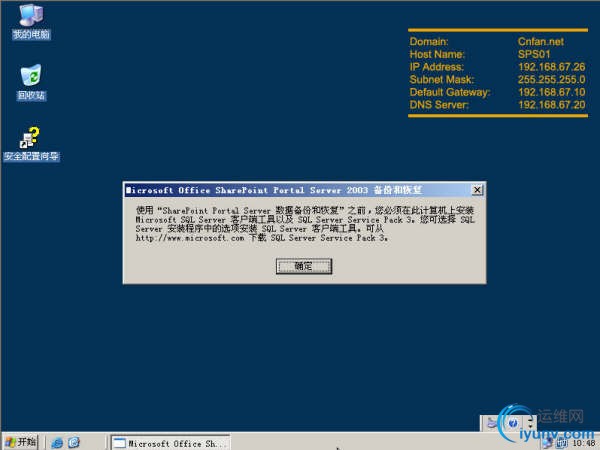Click the language bar input device icon
The width and height of the screenshot is (600, 450).
pyautogui.click(x=492, y=423)
